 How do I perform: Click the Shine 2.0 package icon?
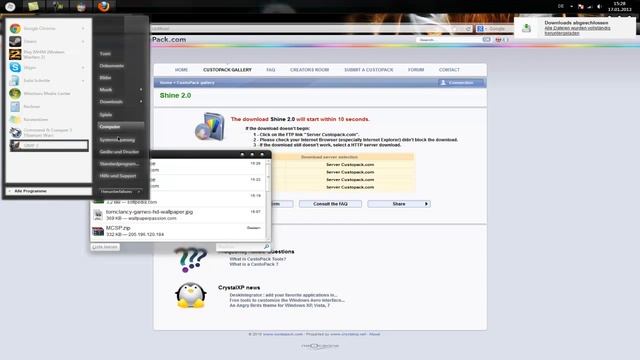point(210,127)
